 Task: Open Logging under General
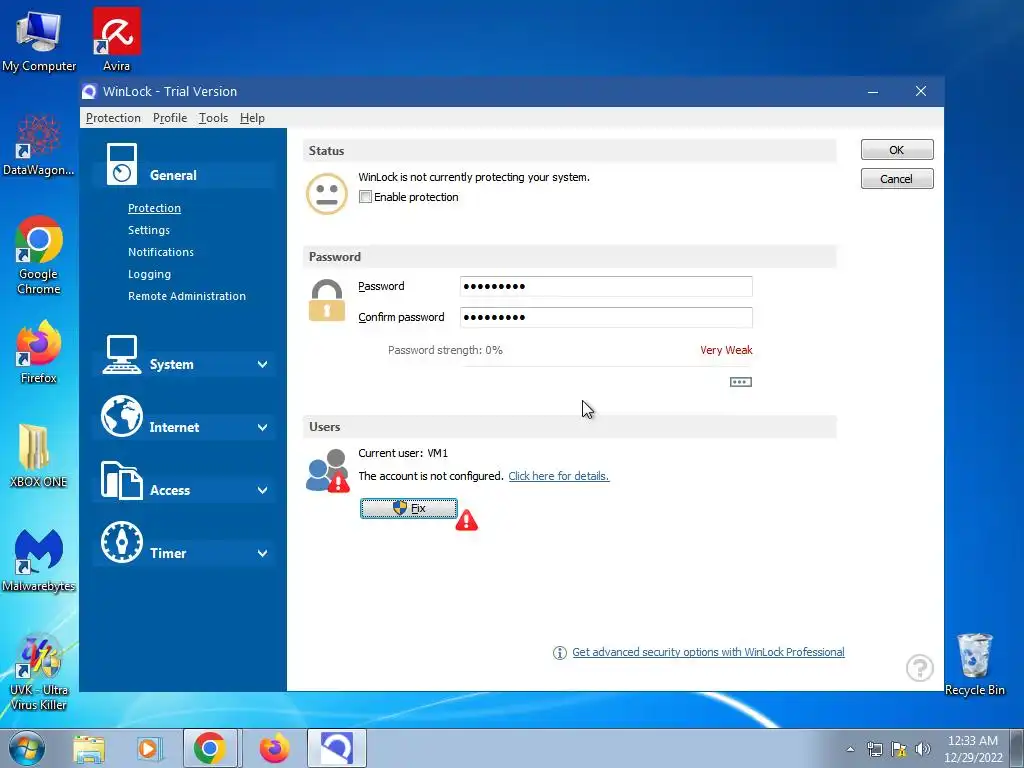click(x=150, y=274)
